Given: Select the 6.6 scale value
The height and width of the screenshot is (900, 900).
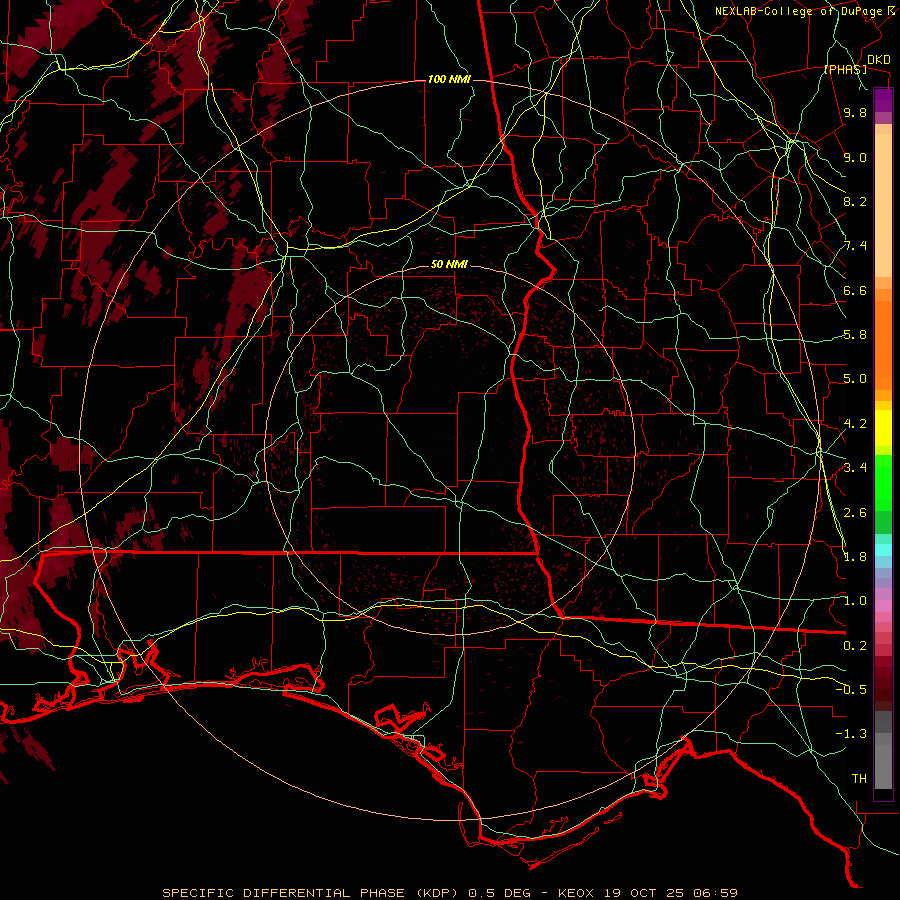Looking at the screenshot, I should click(x=855, y=291).
